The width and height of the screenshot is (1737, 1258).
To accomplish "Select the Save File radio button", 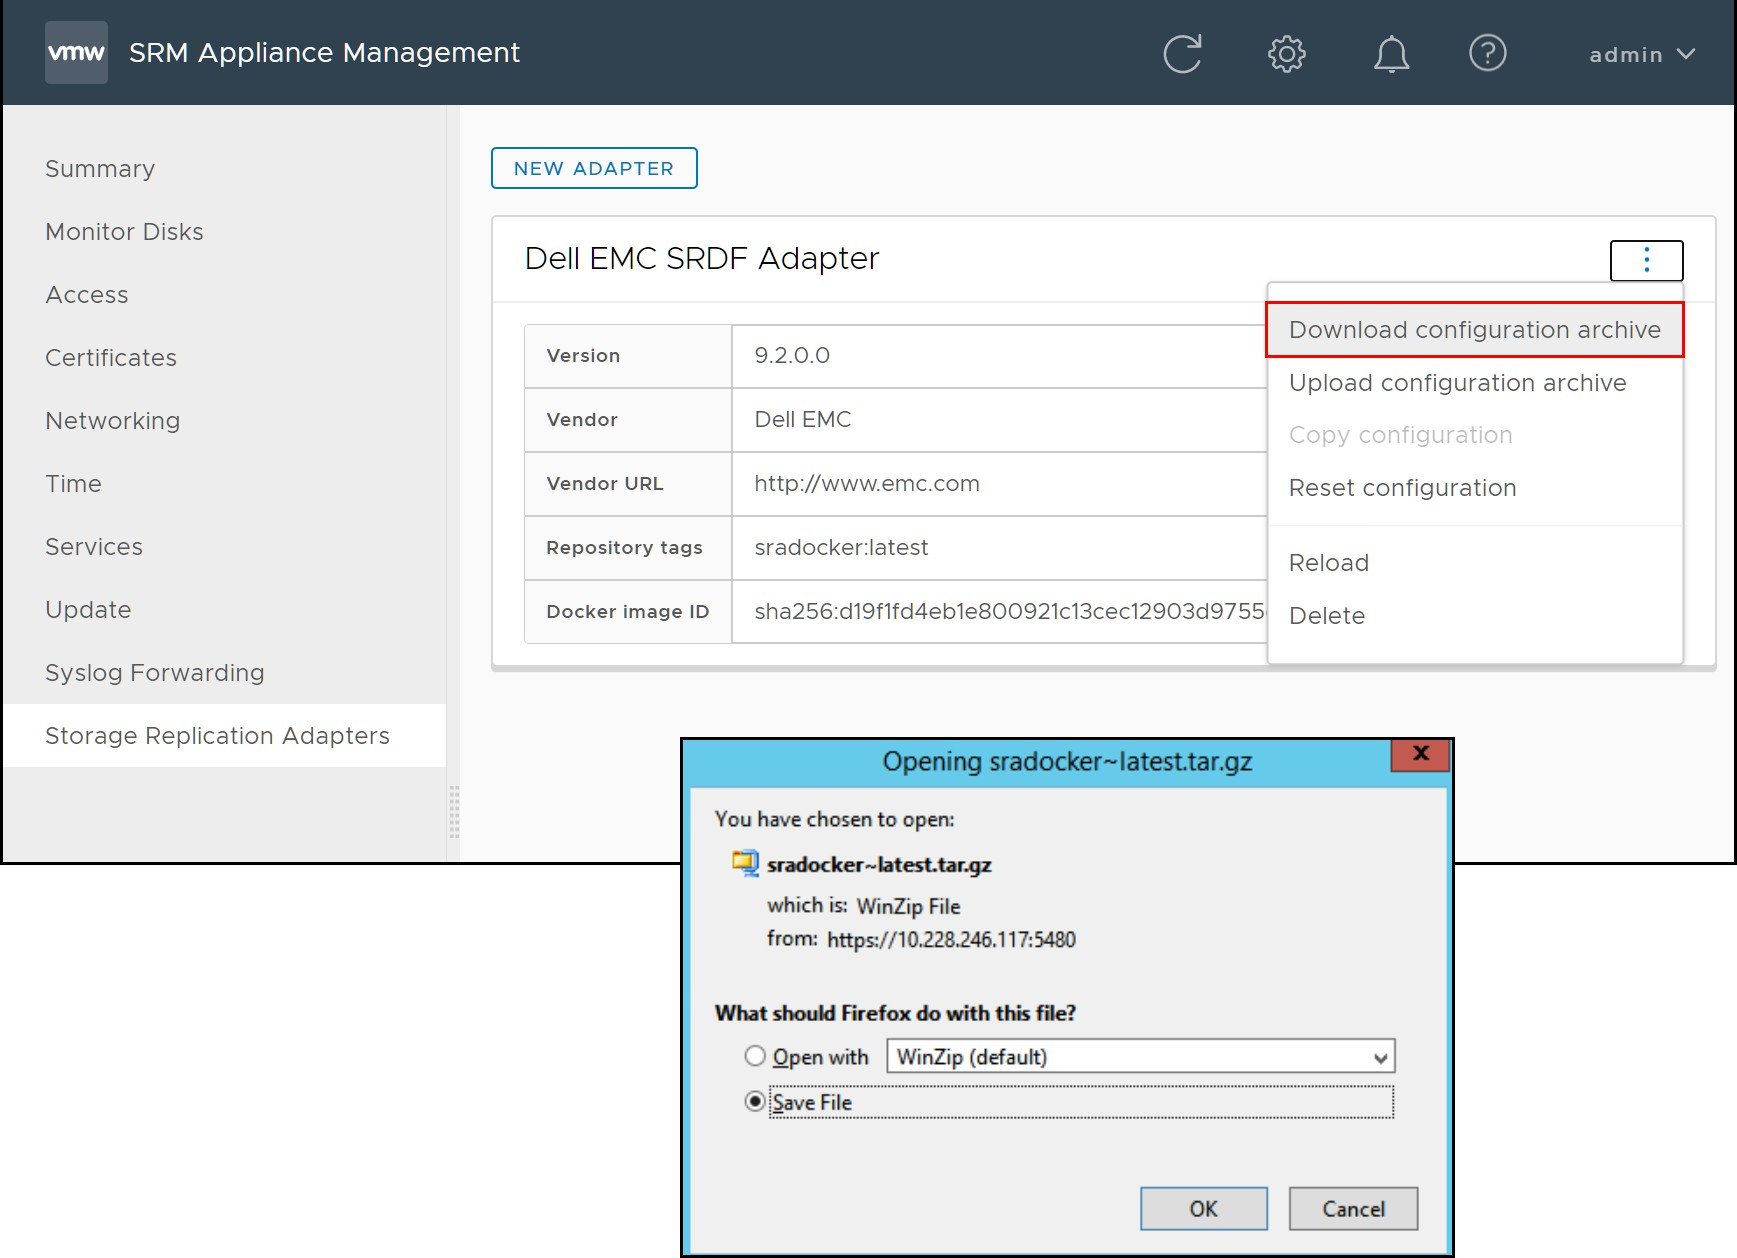I will coord(755,1102).
